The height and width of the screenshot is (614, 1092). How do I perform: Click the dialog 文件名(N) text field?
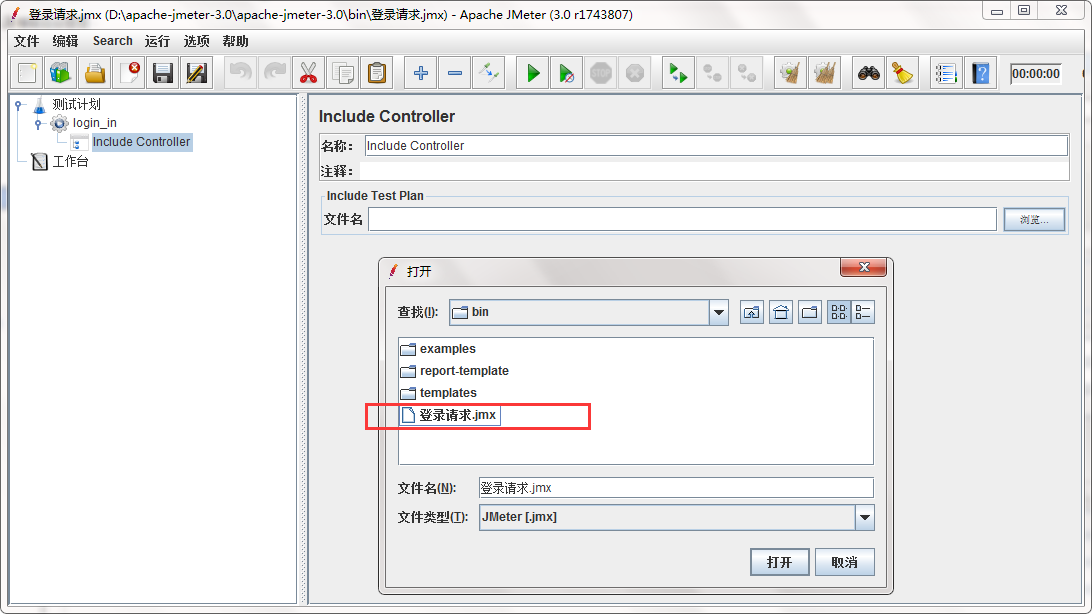point(676,488)
